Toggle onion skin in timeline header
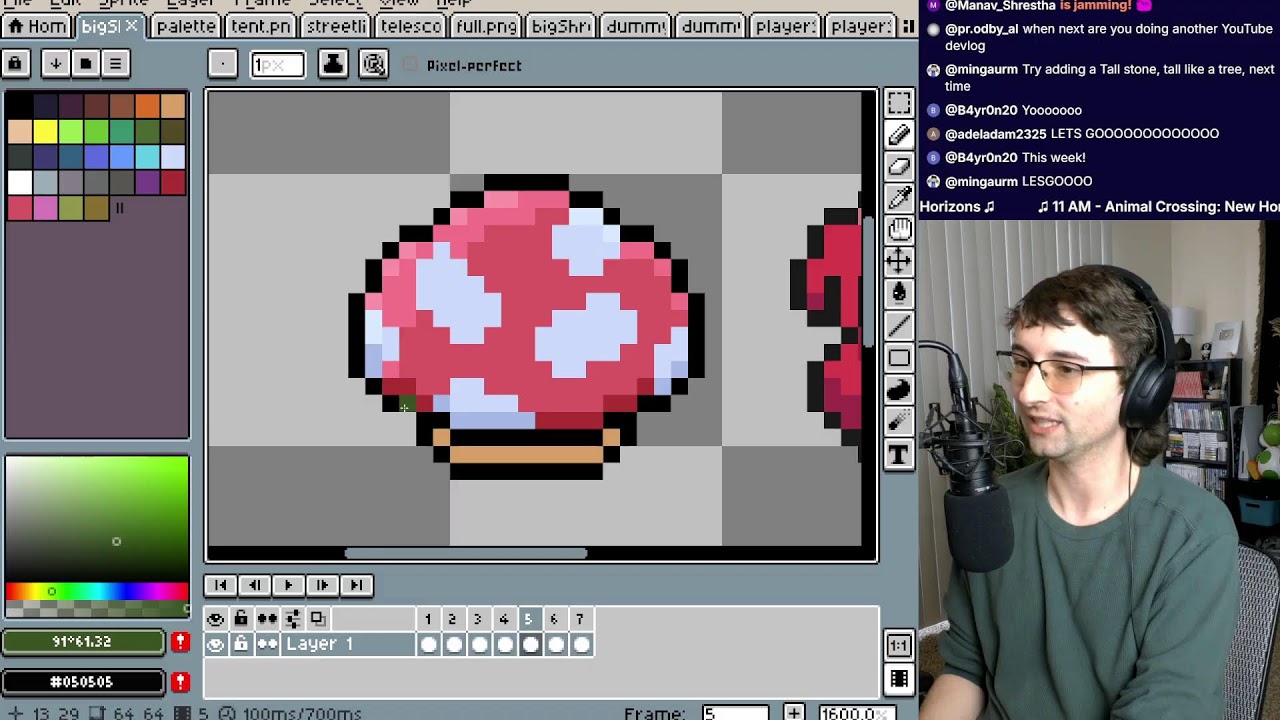1280x720 pixels. (x=318, y=619)
